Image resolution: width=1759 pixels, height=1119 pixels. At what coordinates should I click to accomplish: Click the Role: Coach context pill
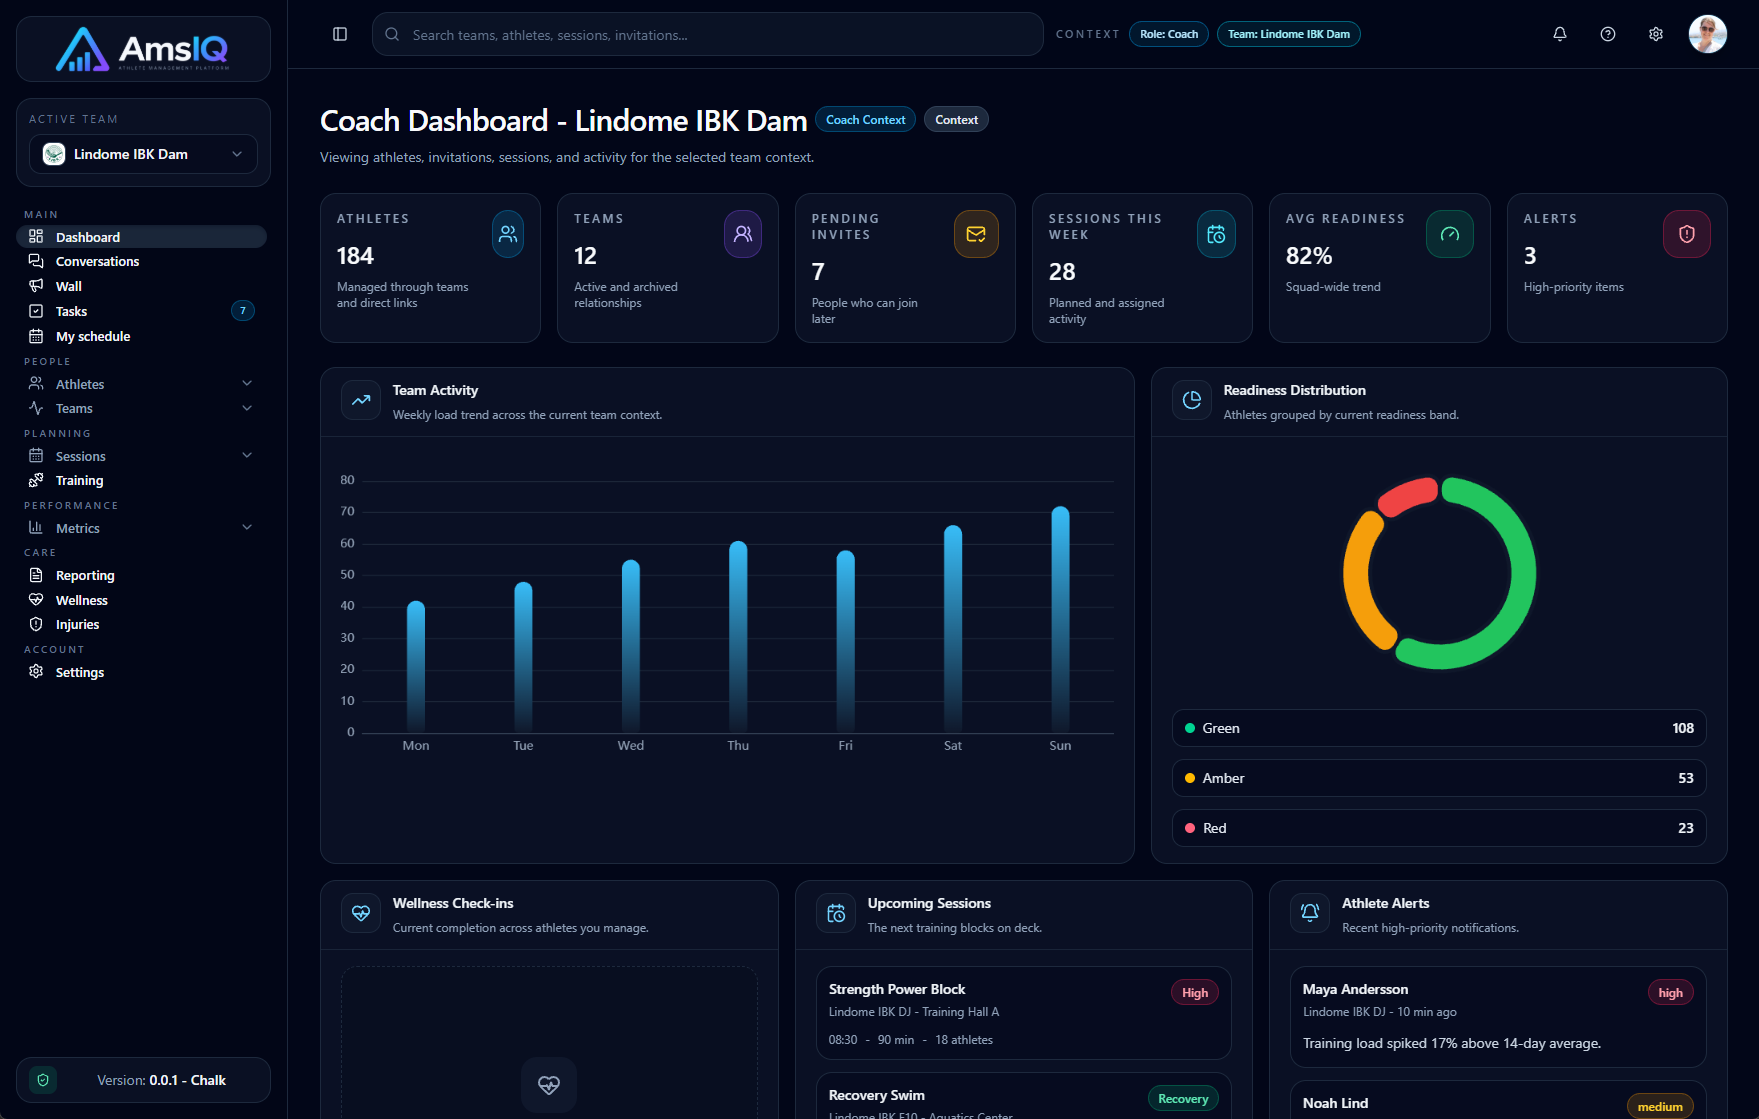click(1169, 34)
